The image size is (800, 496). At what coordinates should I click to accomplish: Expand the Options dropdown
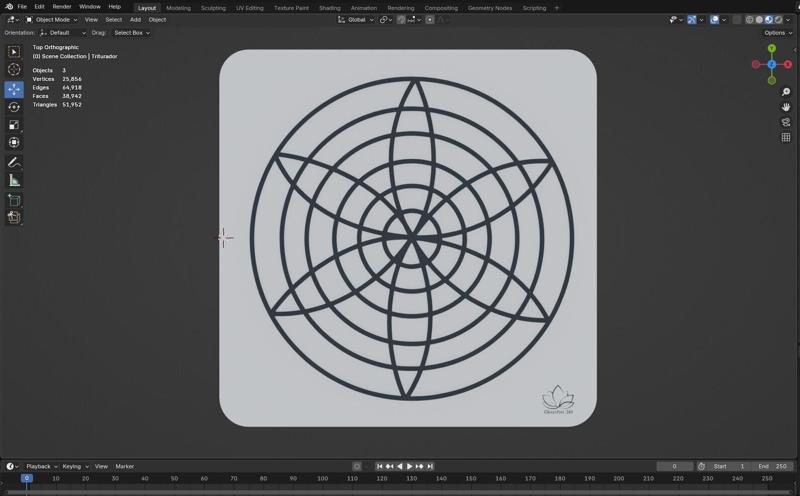click(x=778, y=33)
